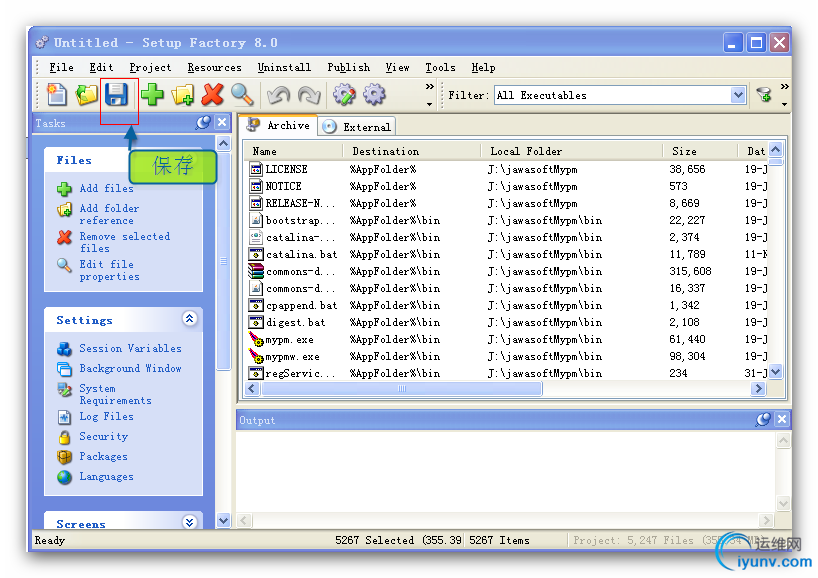The height and width of the screenshot is (578, 818).
Task: Click the Packages box icon
Action: [64, 457]
